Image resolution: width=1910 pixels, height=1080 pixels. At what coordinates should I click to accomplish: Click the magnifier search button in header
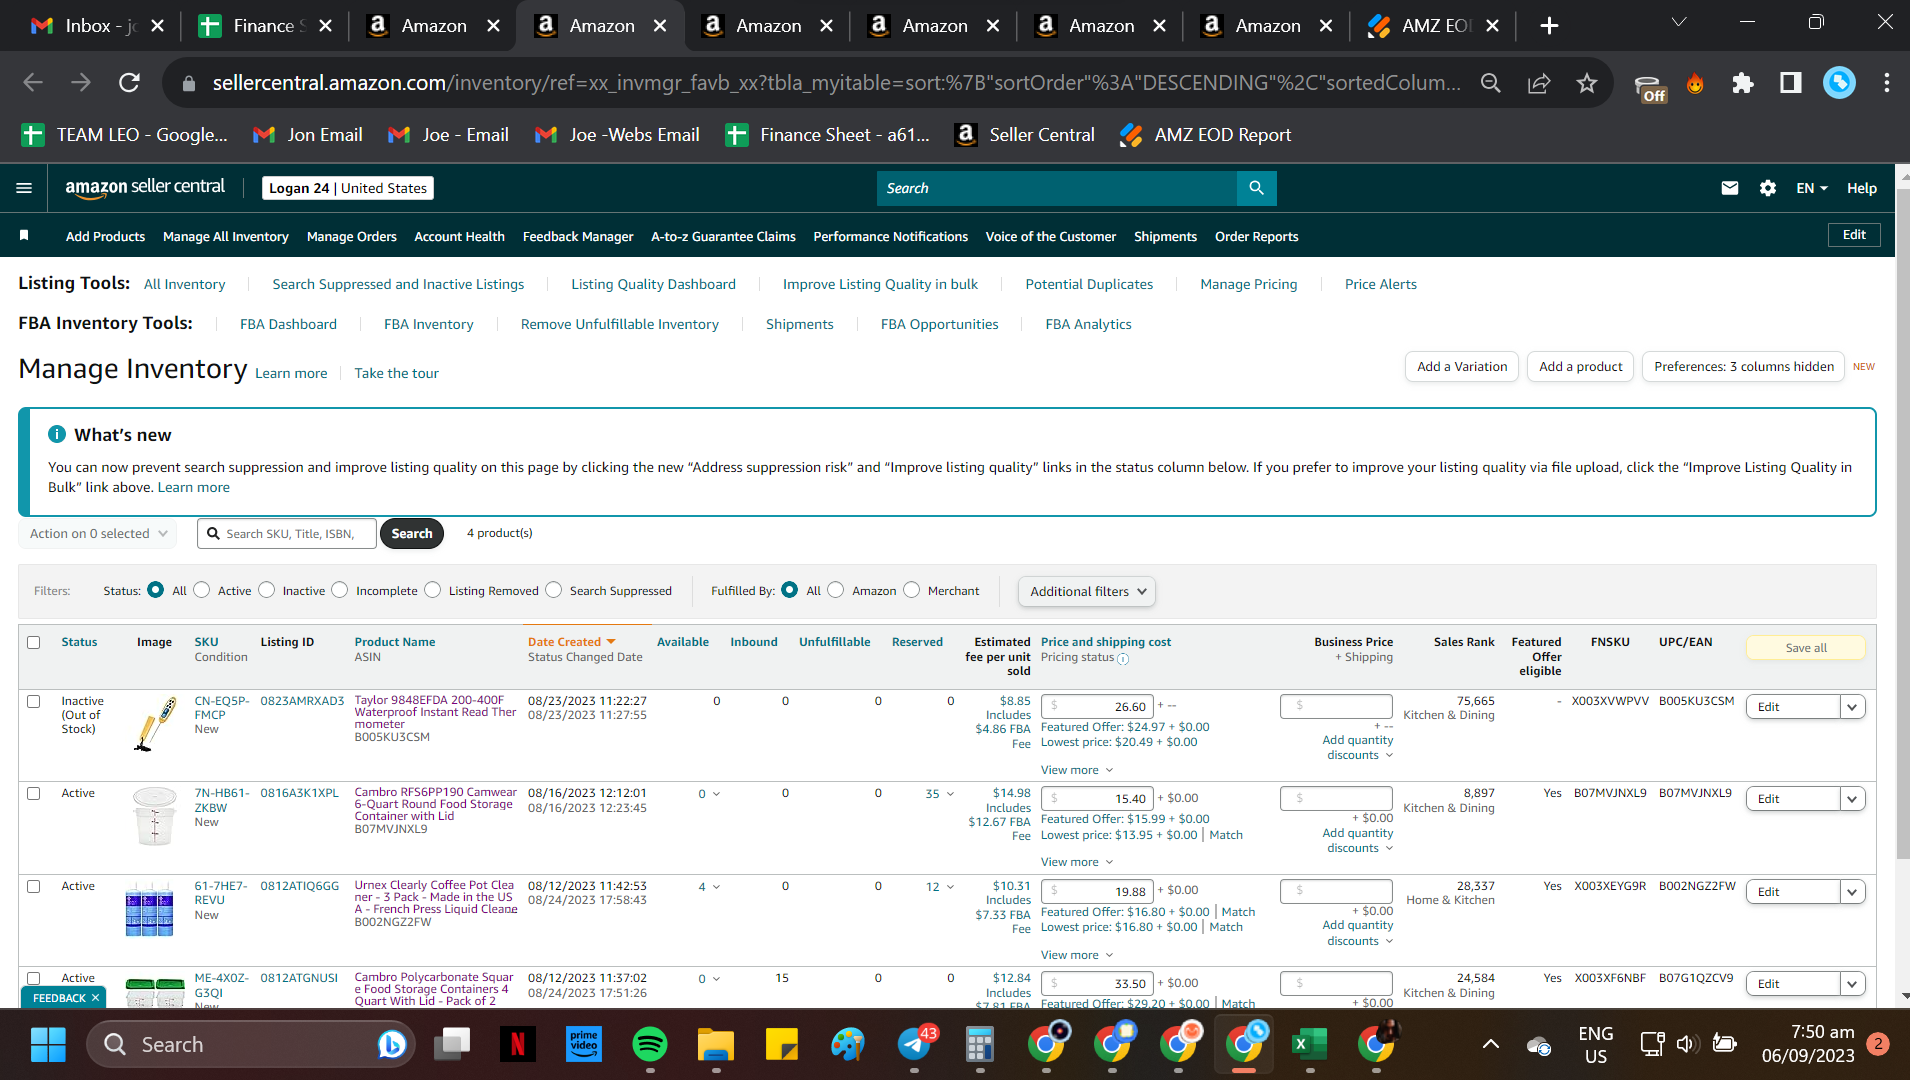(x=1256, y=188)
